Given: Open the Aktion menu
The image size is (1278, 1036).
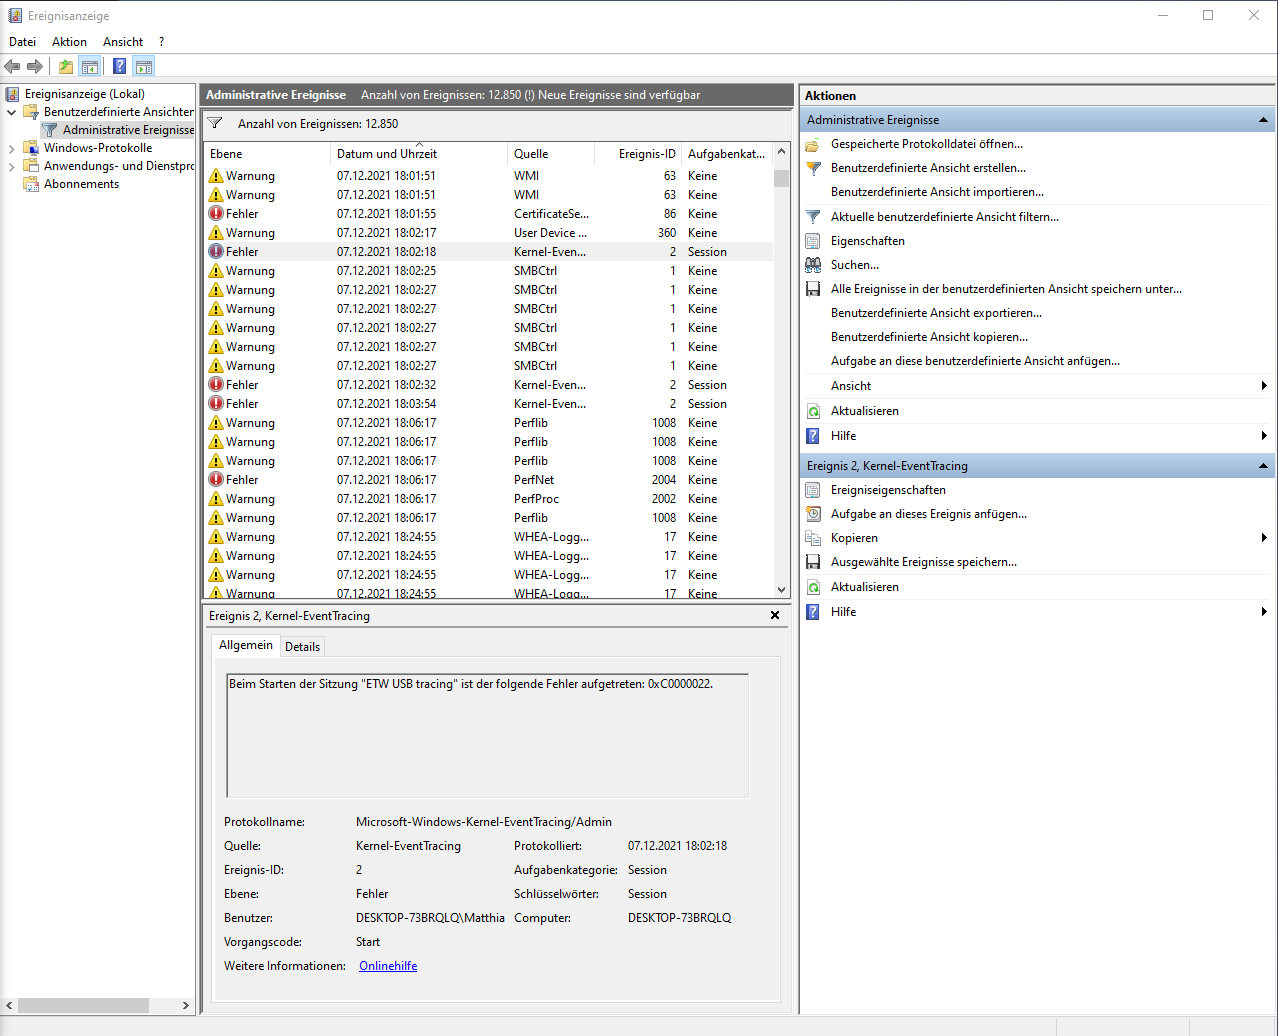Looking at the screenshot, I should (69, 42).
